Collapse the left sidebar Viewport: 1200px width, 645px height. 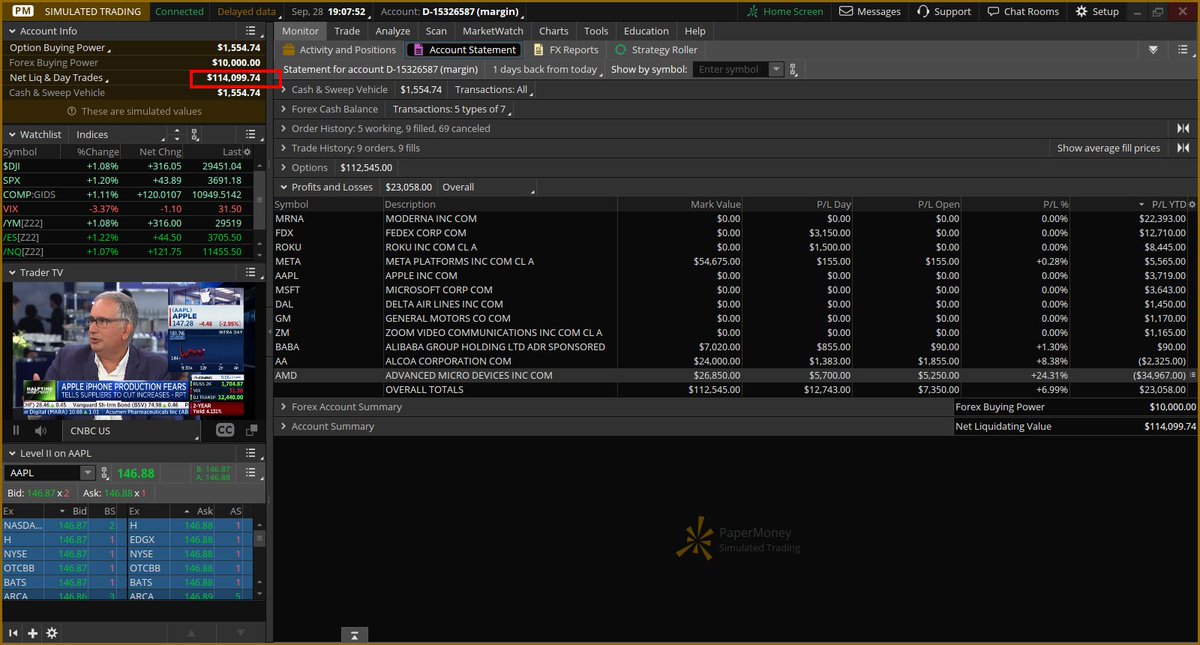pos(13,633)
